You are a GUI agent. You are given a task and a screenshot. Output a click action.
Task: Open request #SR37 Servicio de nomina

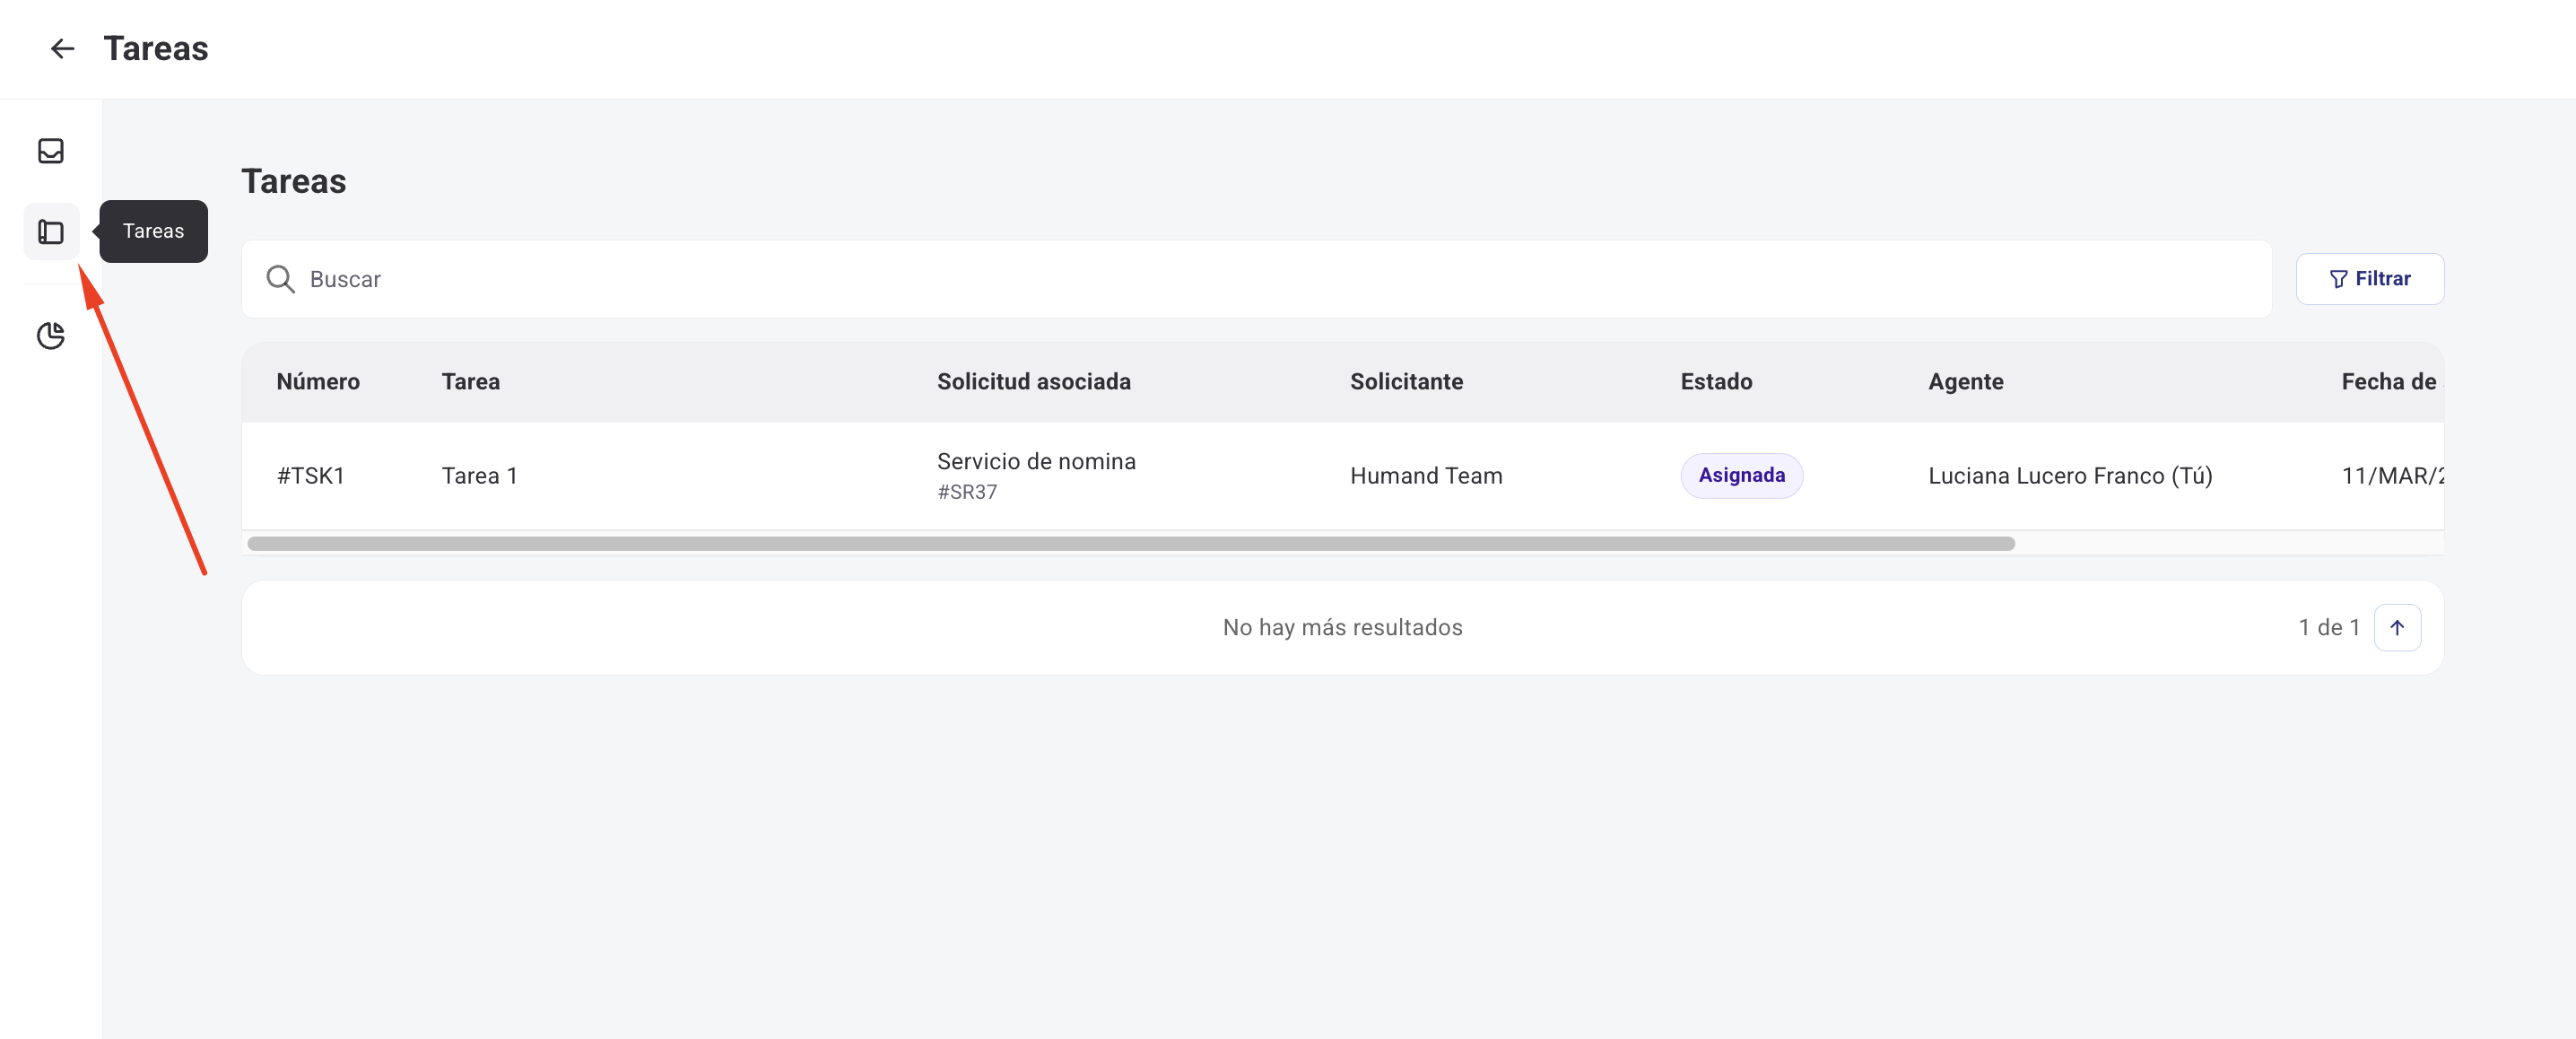(1036, 473)
